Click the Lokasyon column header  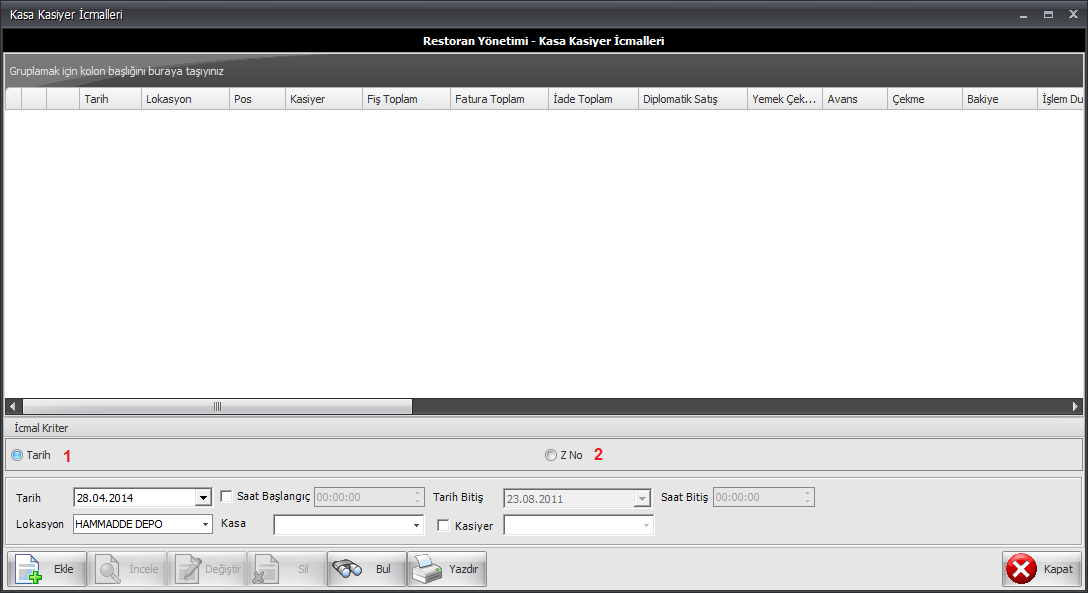click(x=185, y=99)
